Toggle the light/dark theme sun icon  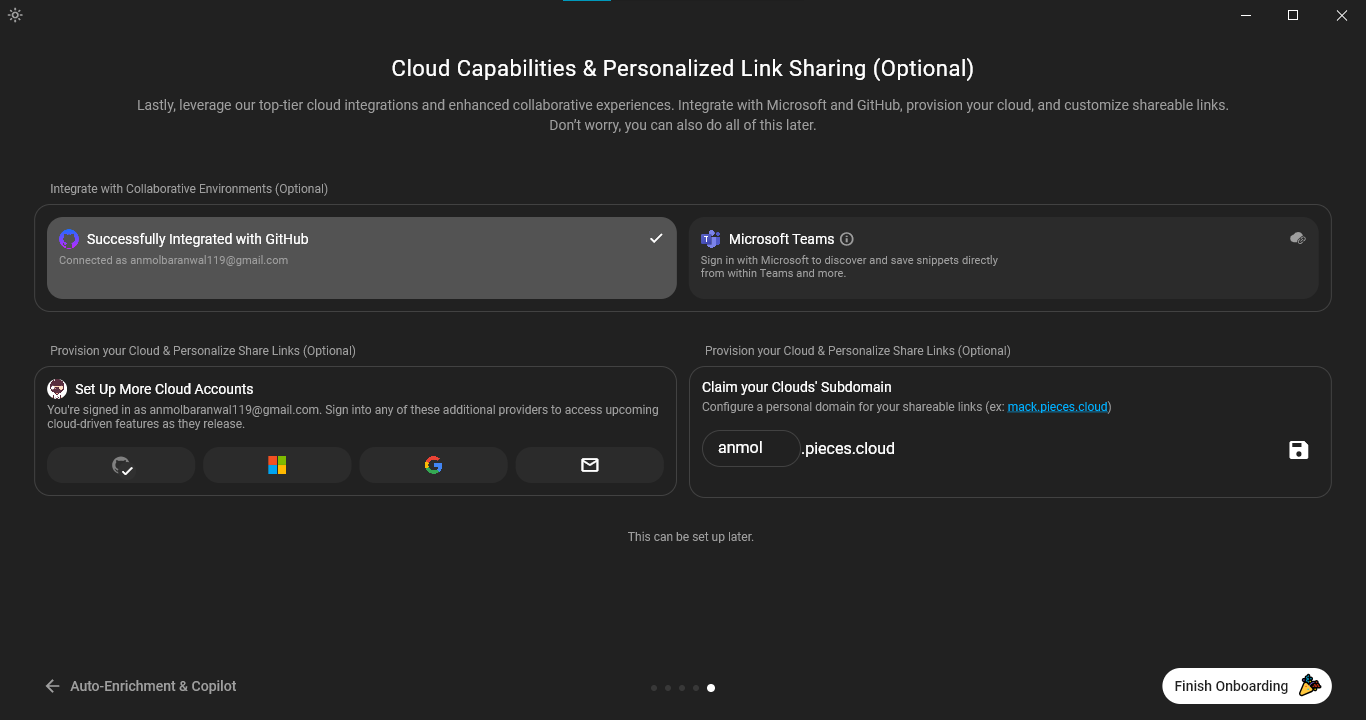point(15,15)
